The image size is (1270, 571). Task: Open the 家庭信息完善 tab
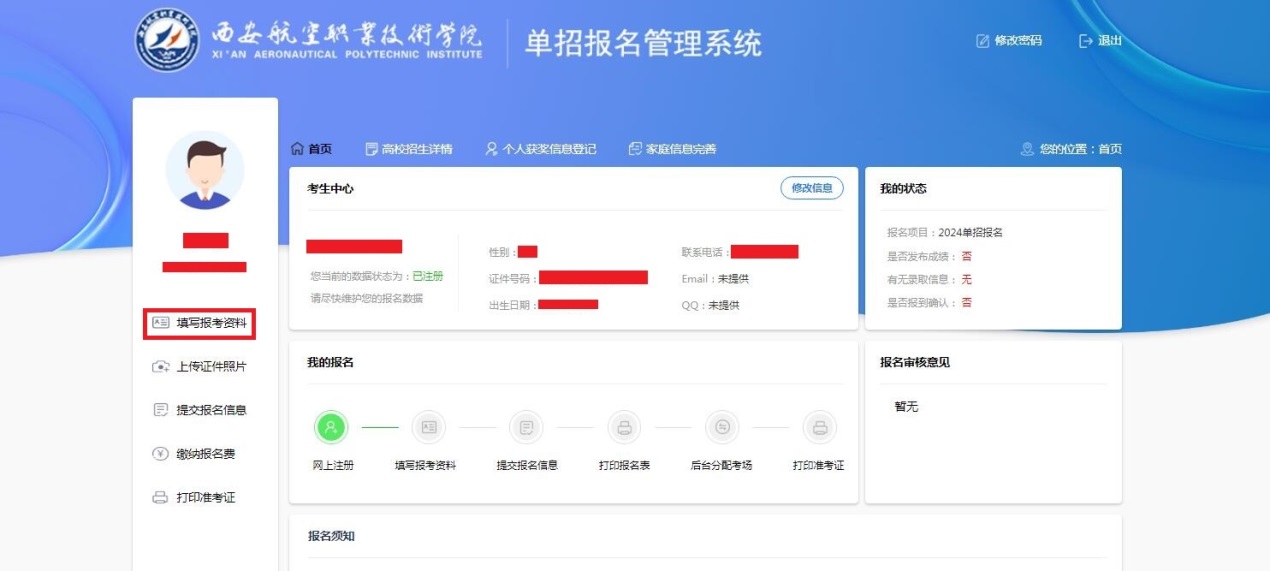point(672,149)
